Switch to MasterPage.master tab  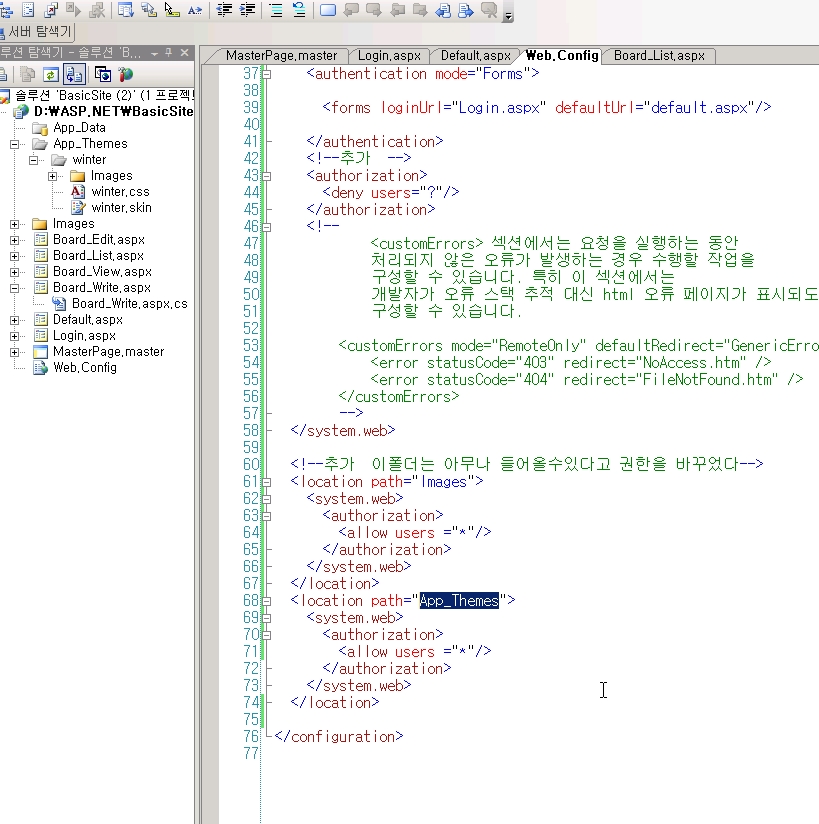pyautogui.click(x=281, y=56)
